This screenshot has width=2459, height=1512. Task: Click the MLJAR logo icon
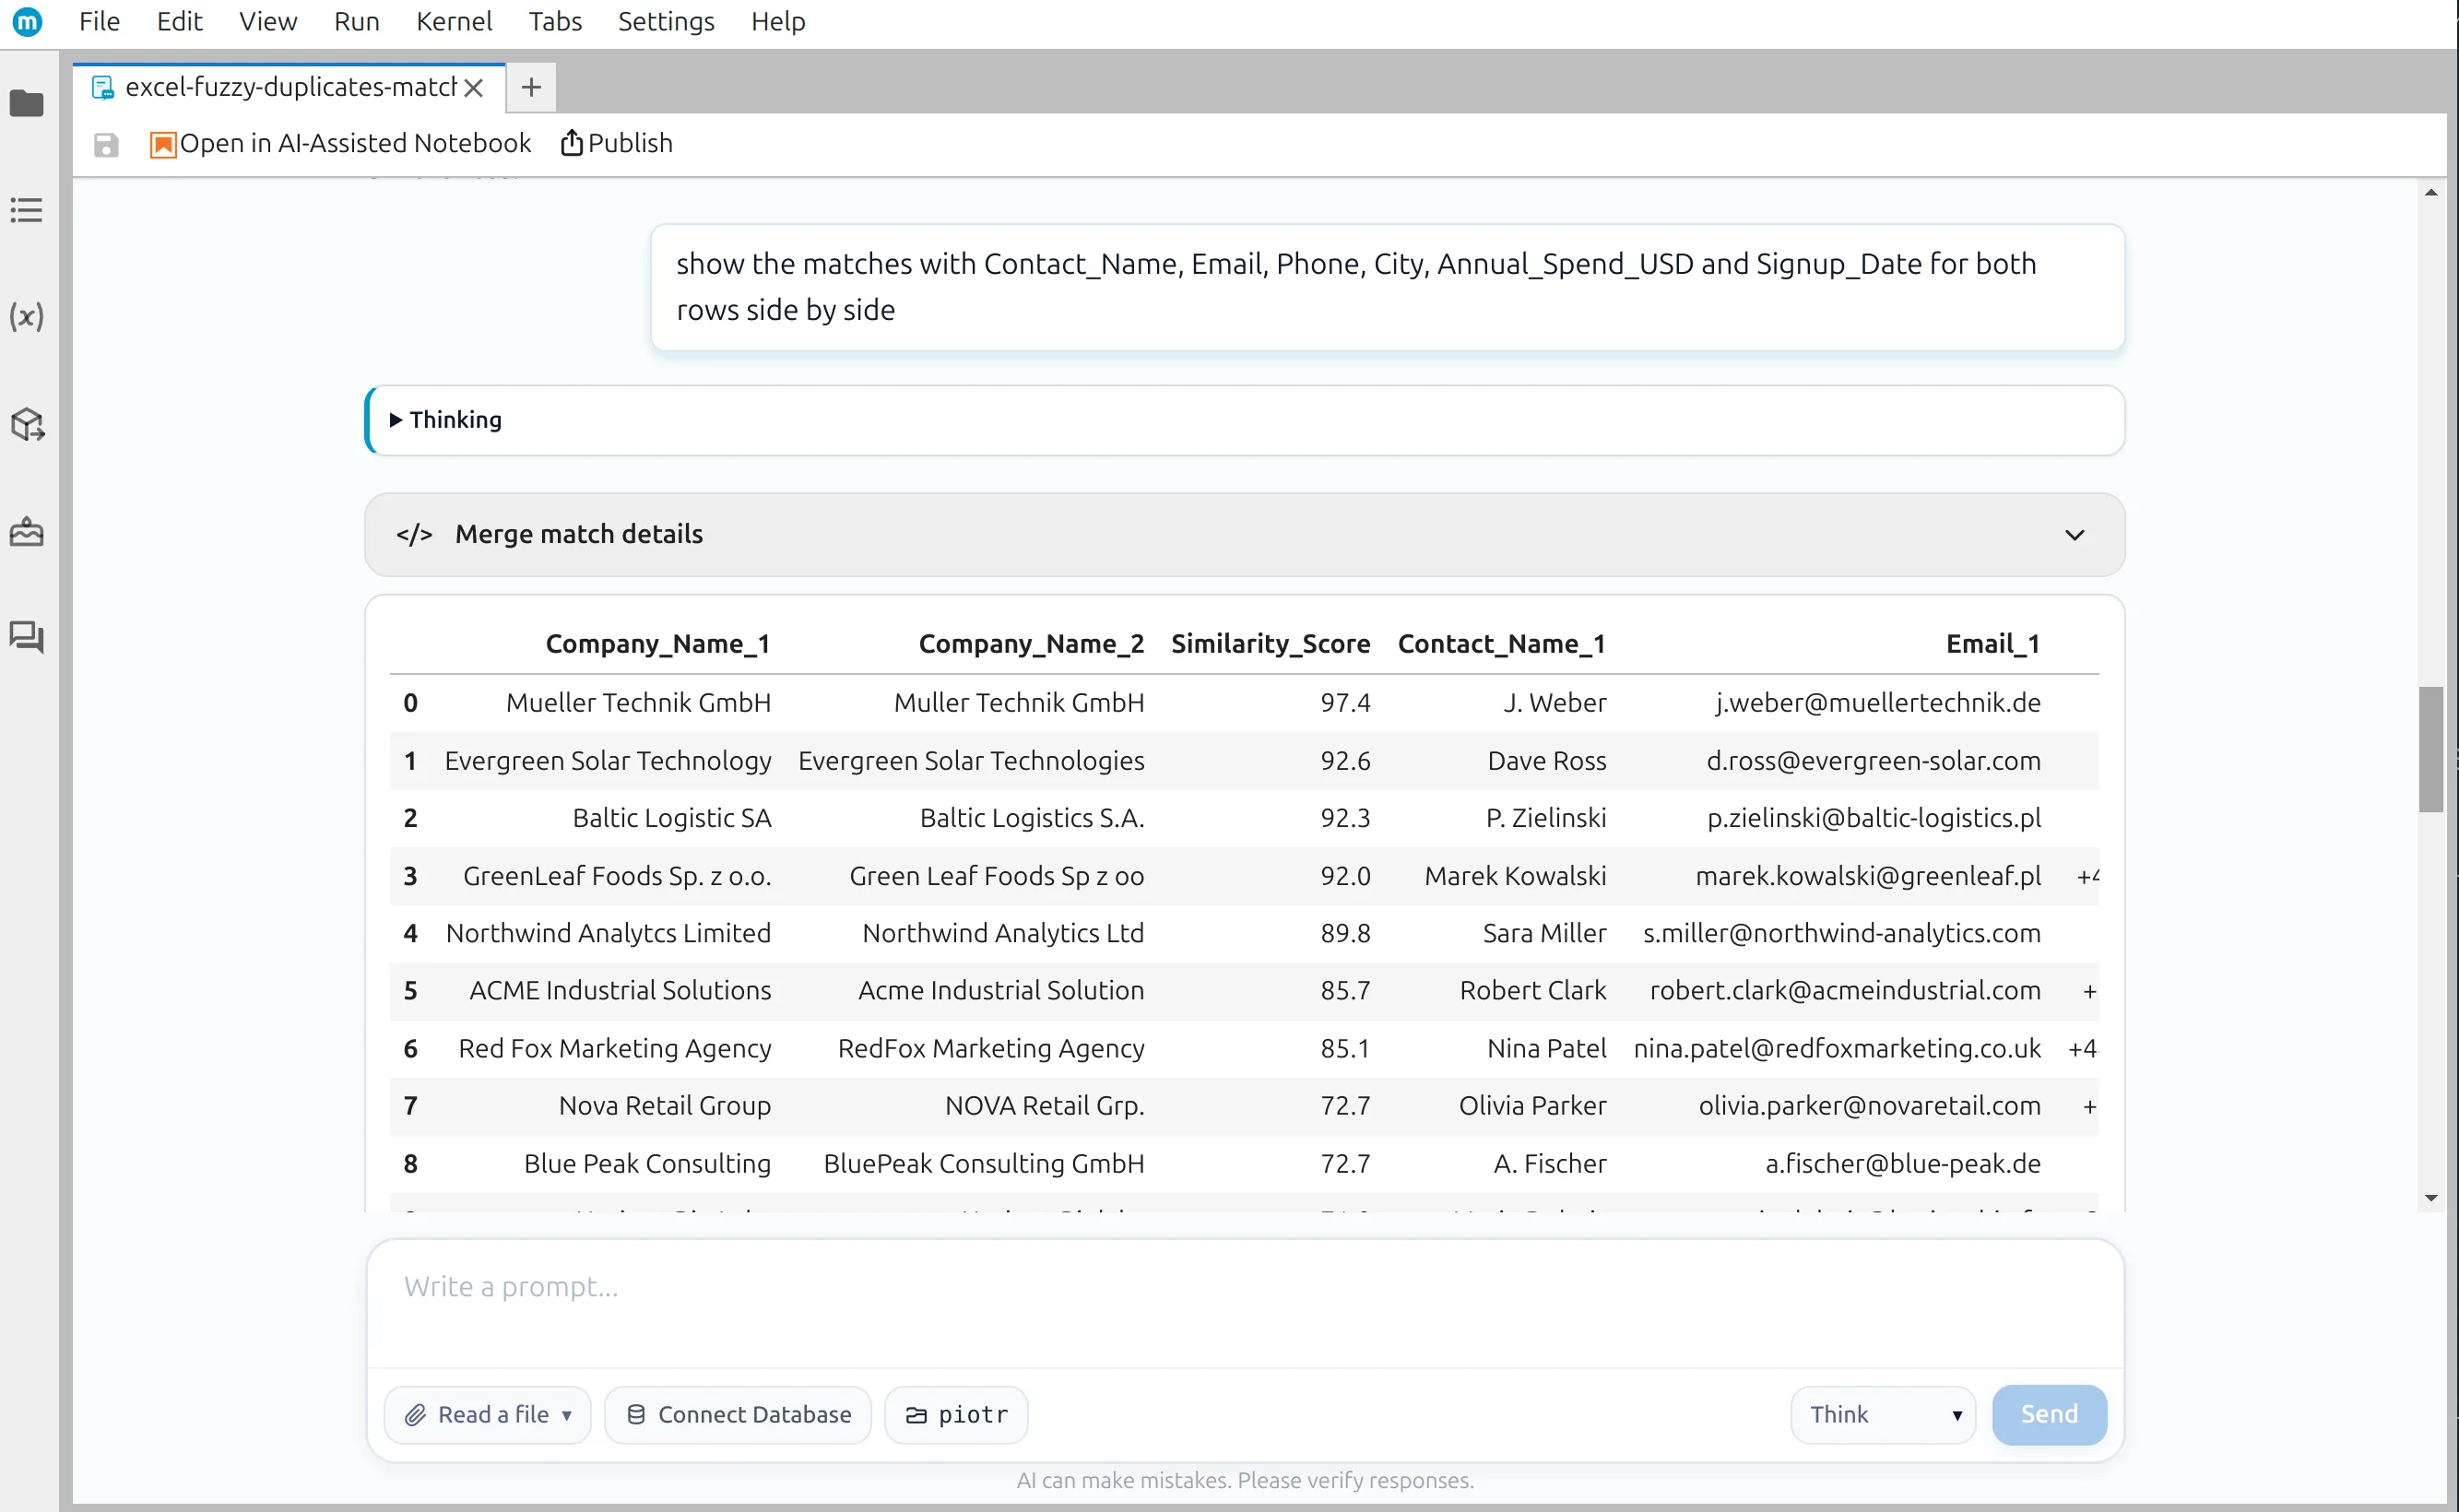click(x=28, y=21)
